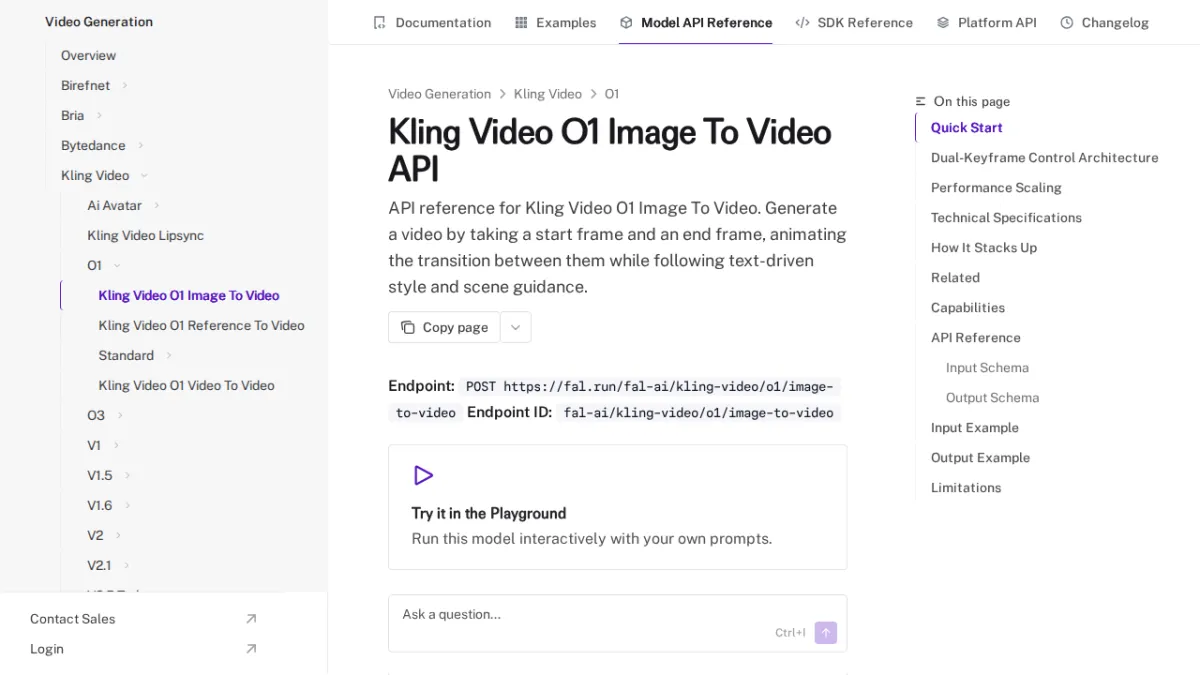
Task: Click the Examples grid icon
Action: [521, 22]
